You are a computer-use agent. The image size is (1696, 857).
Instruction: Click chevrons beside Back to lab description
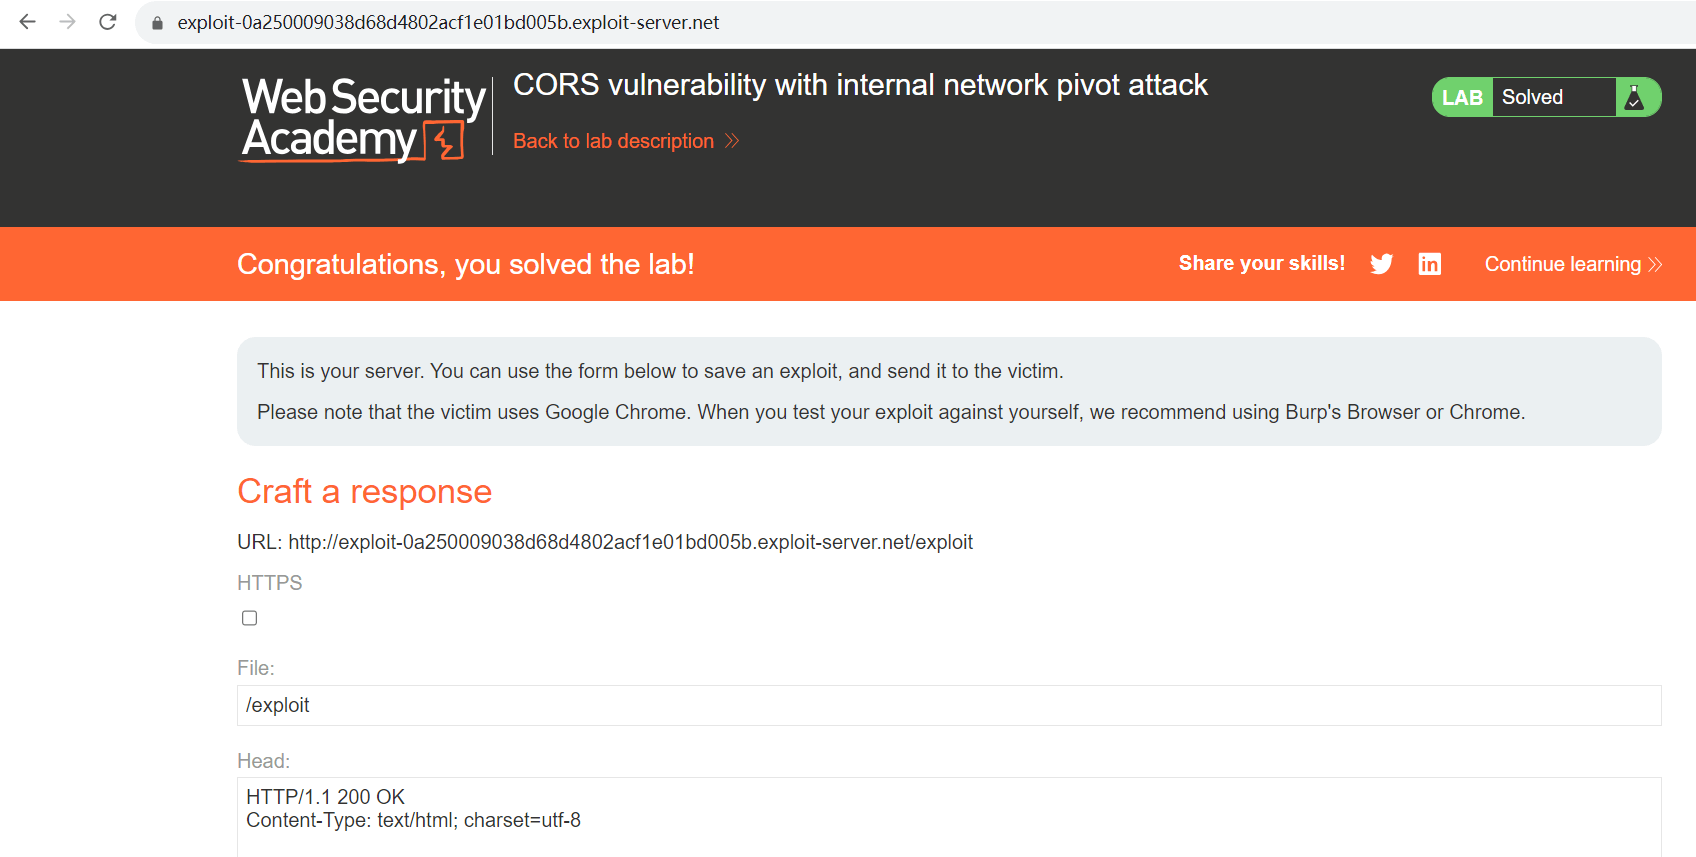[732, 141]
